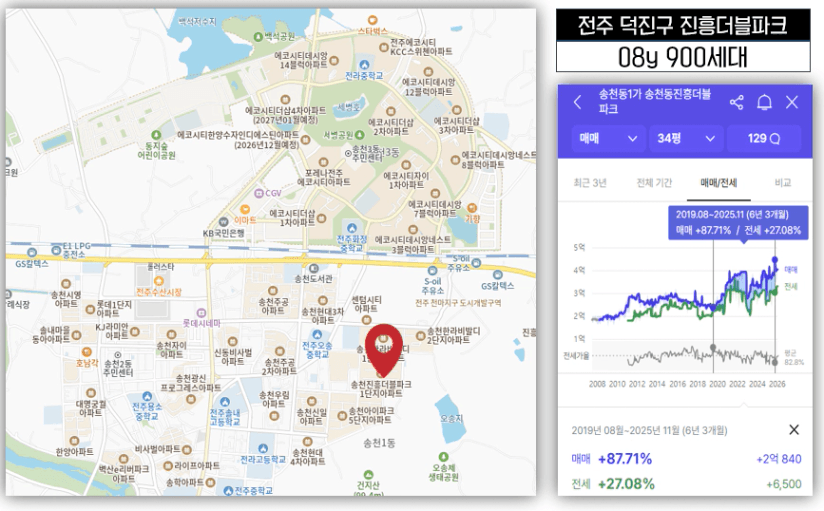Click the 전라고등학교 school icon
Viewport: 824px width, 511px height.
coord(263,448)
